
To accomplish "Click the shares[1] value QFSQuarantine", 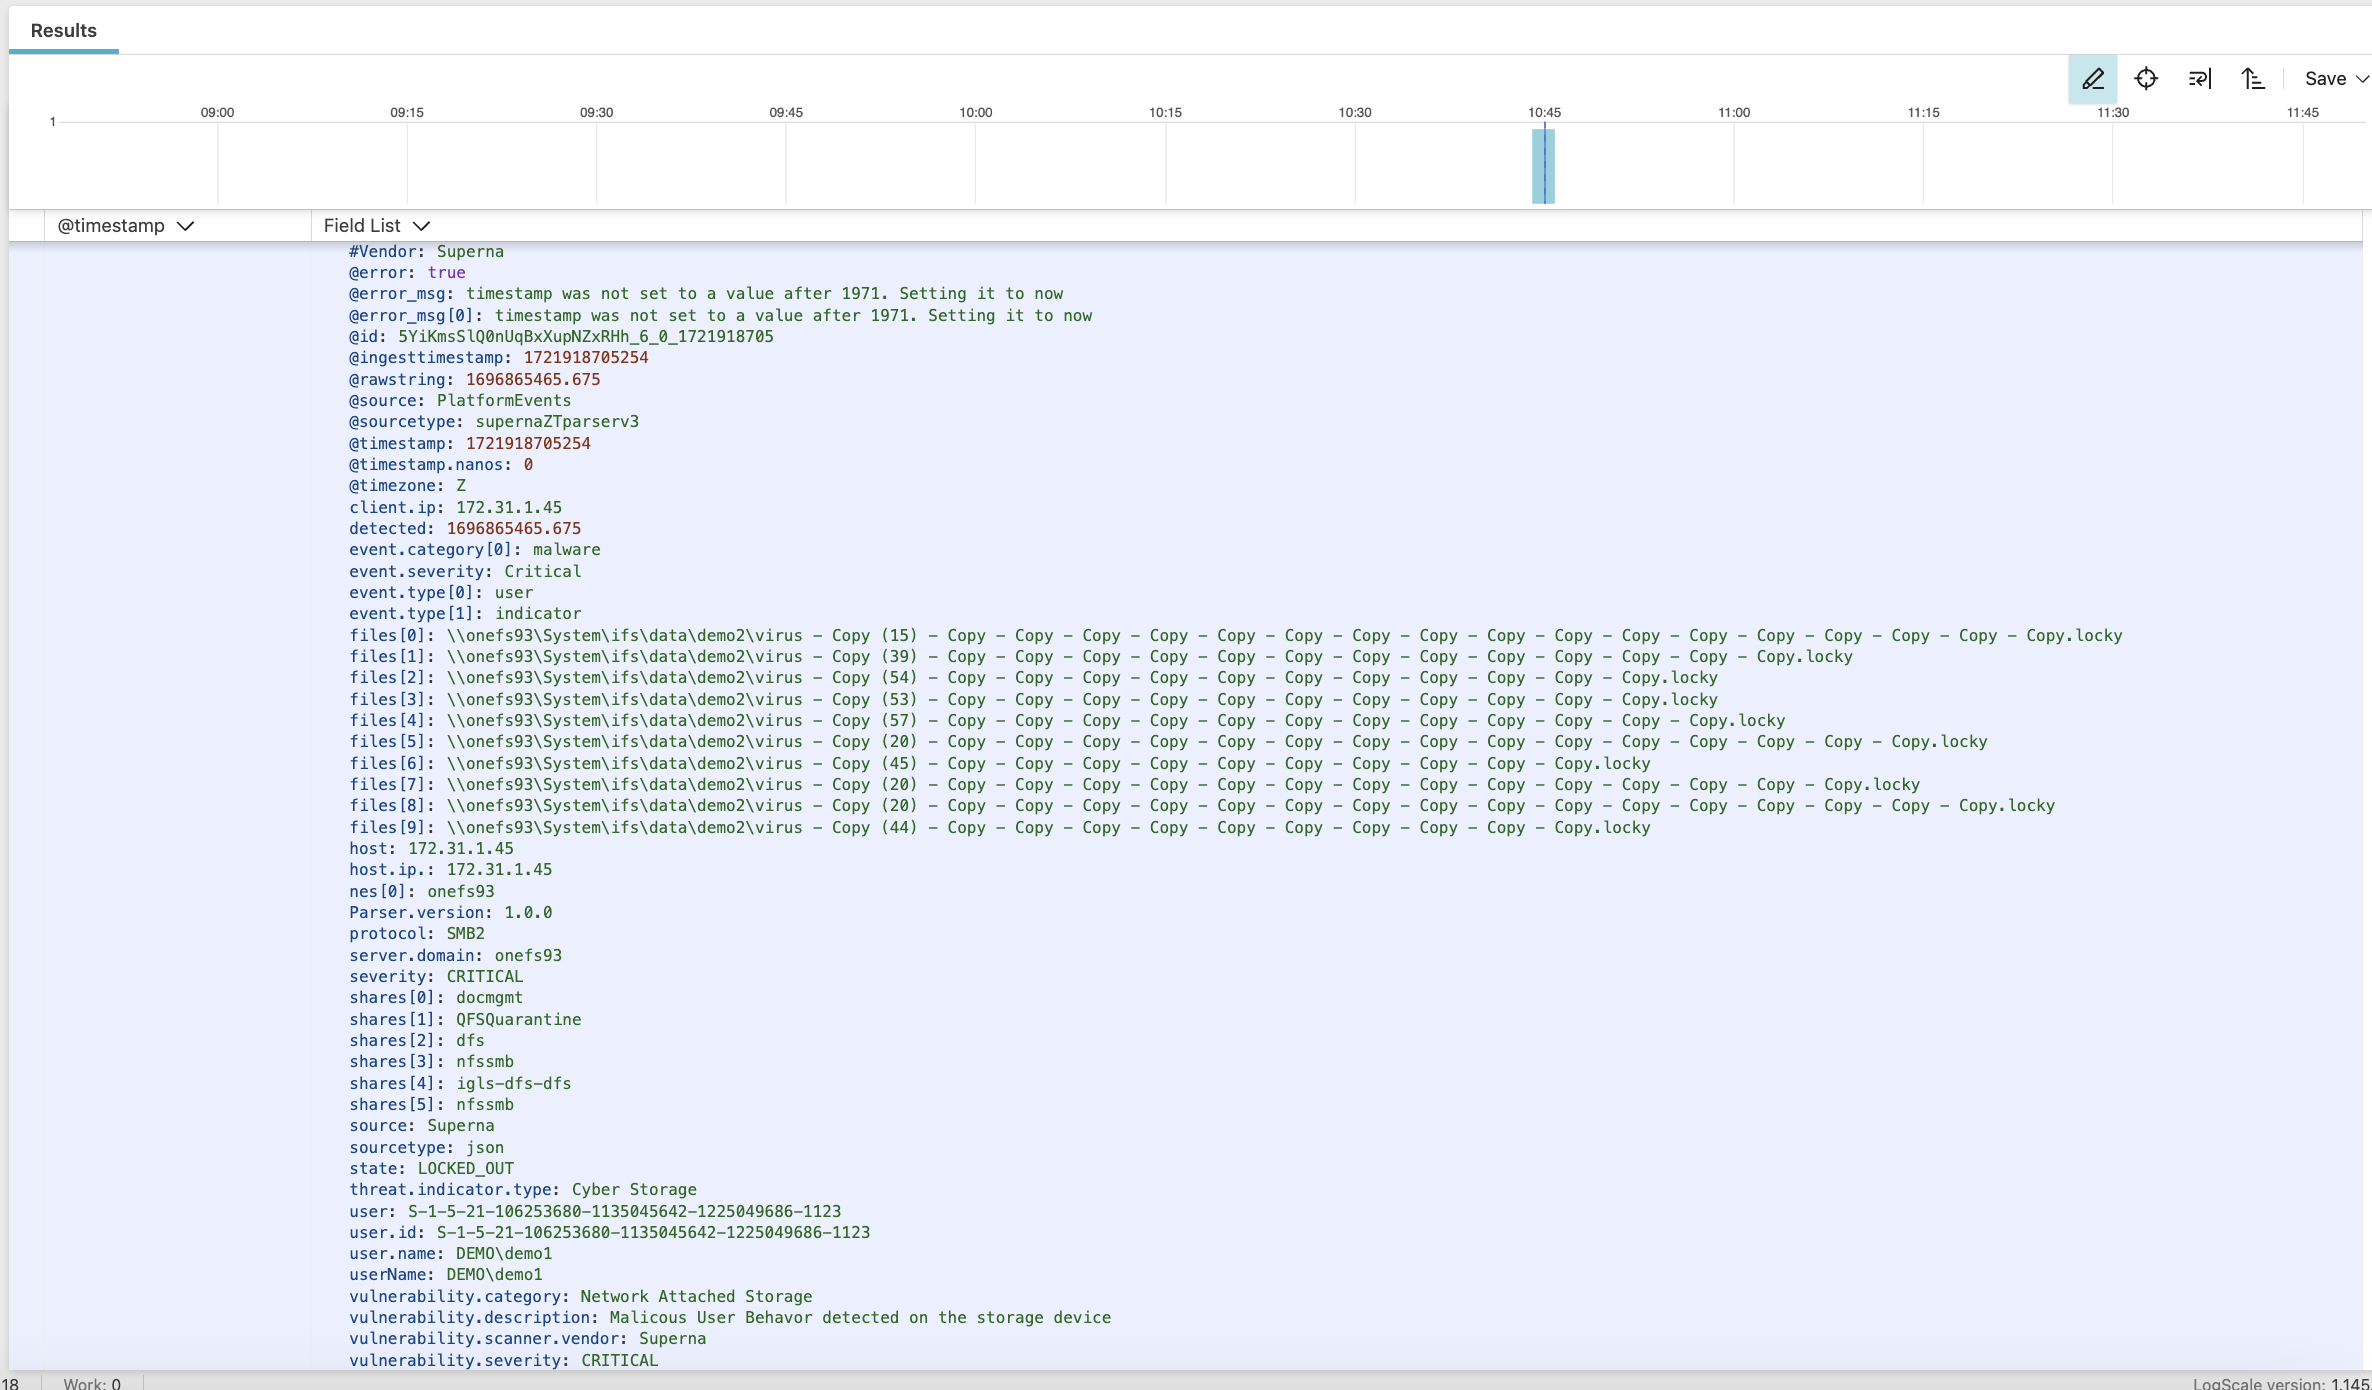I will tap(518, 1018).
